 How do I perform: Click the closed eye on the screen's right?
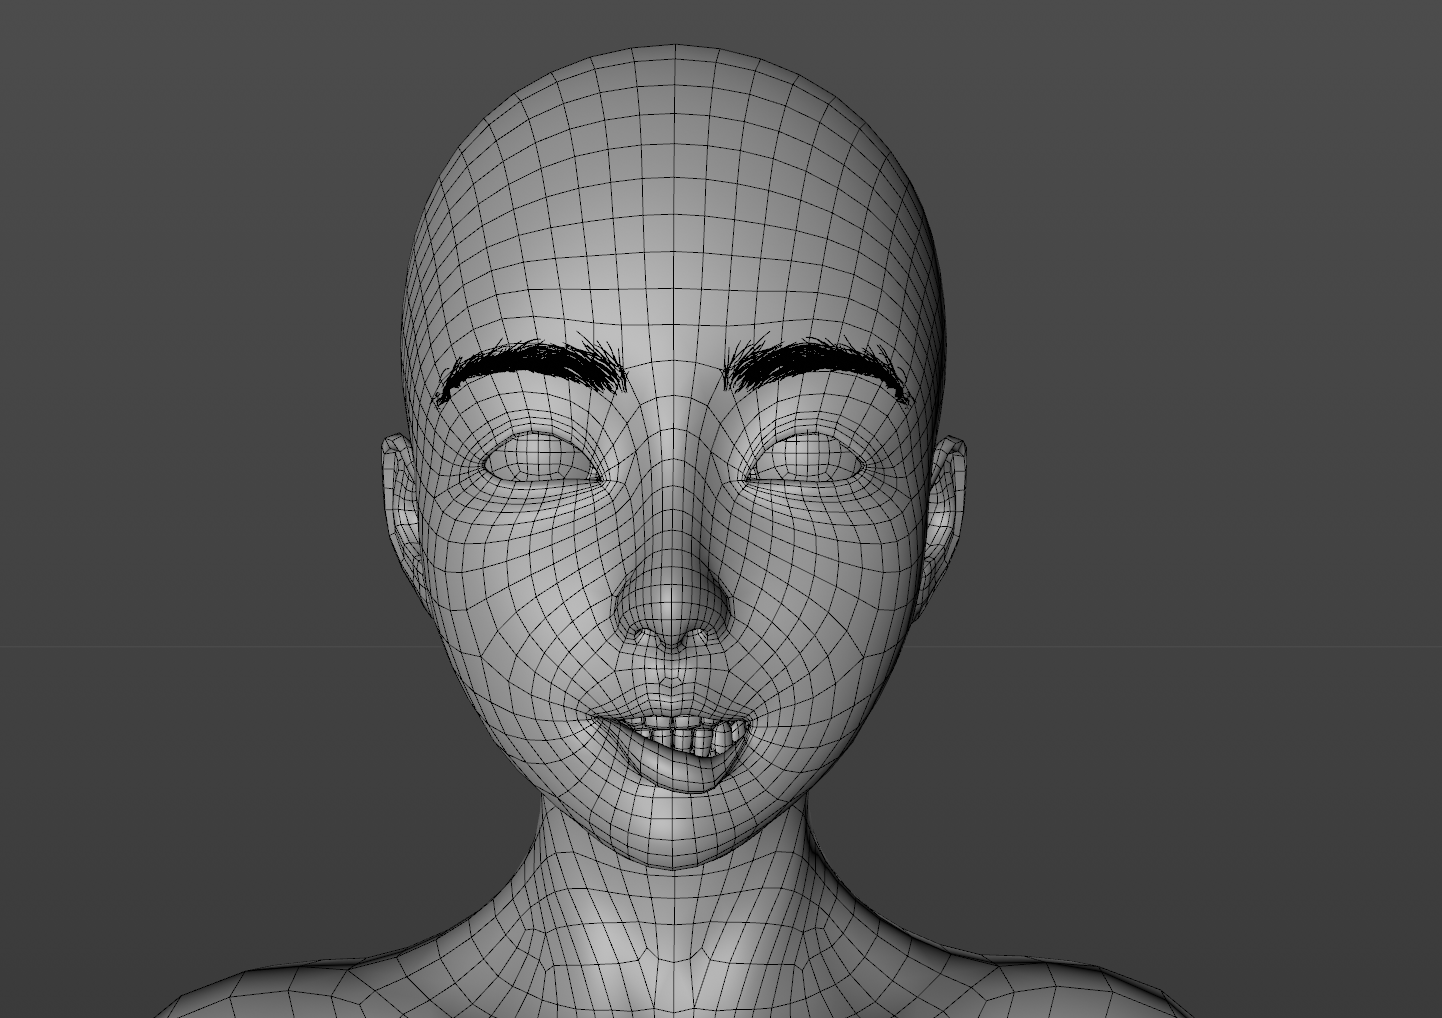(806, 458)
